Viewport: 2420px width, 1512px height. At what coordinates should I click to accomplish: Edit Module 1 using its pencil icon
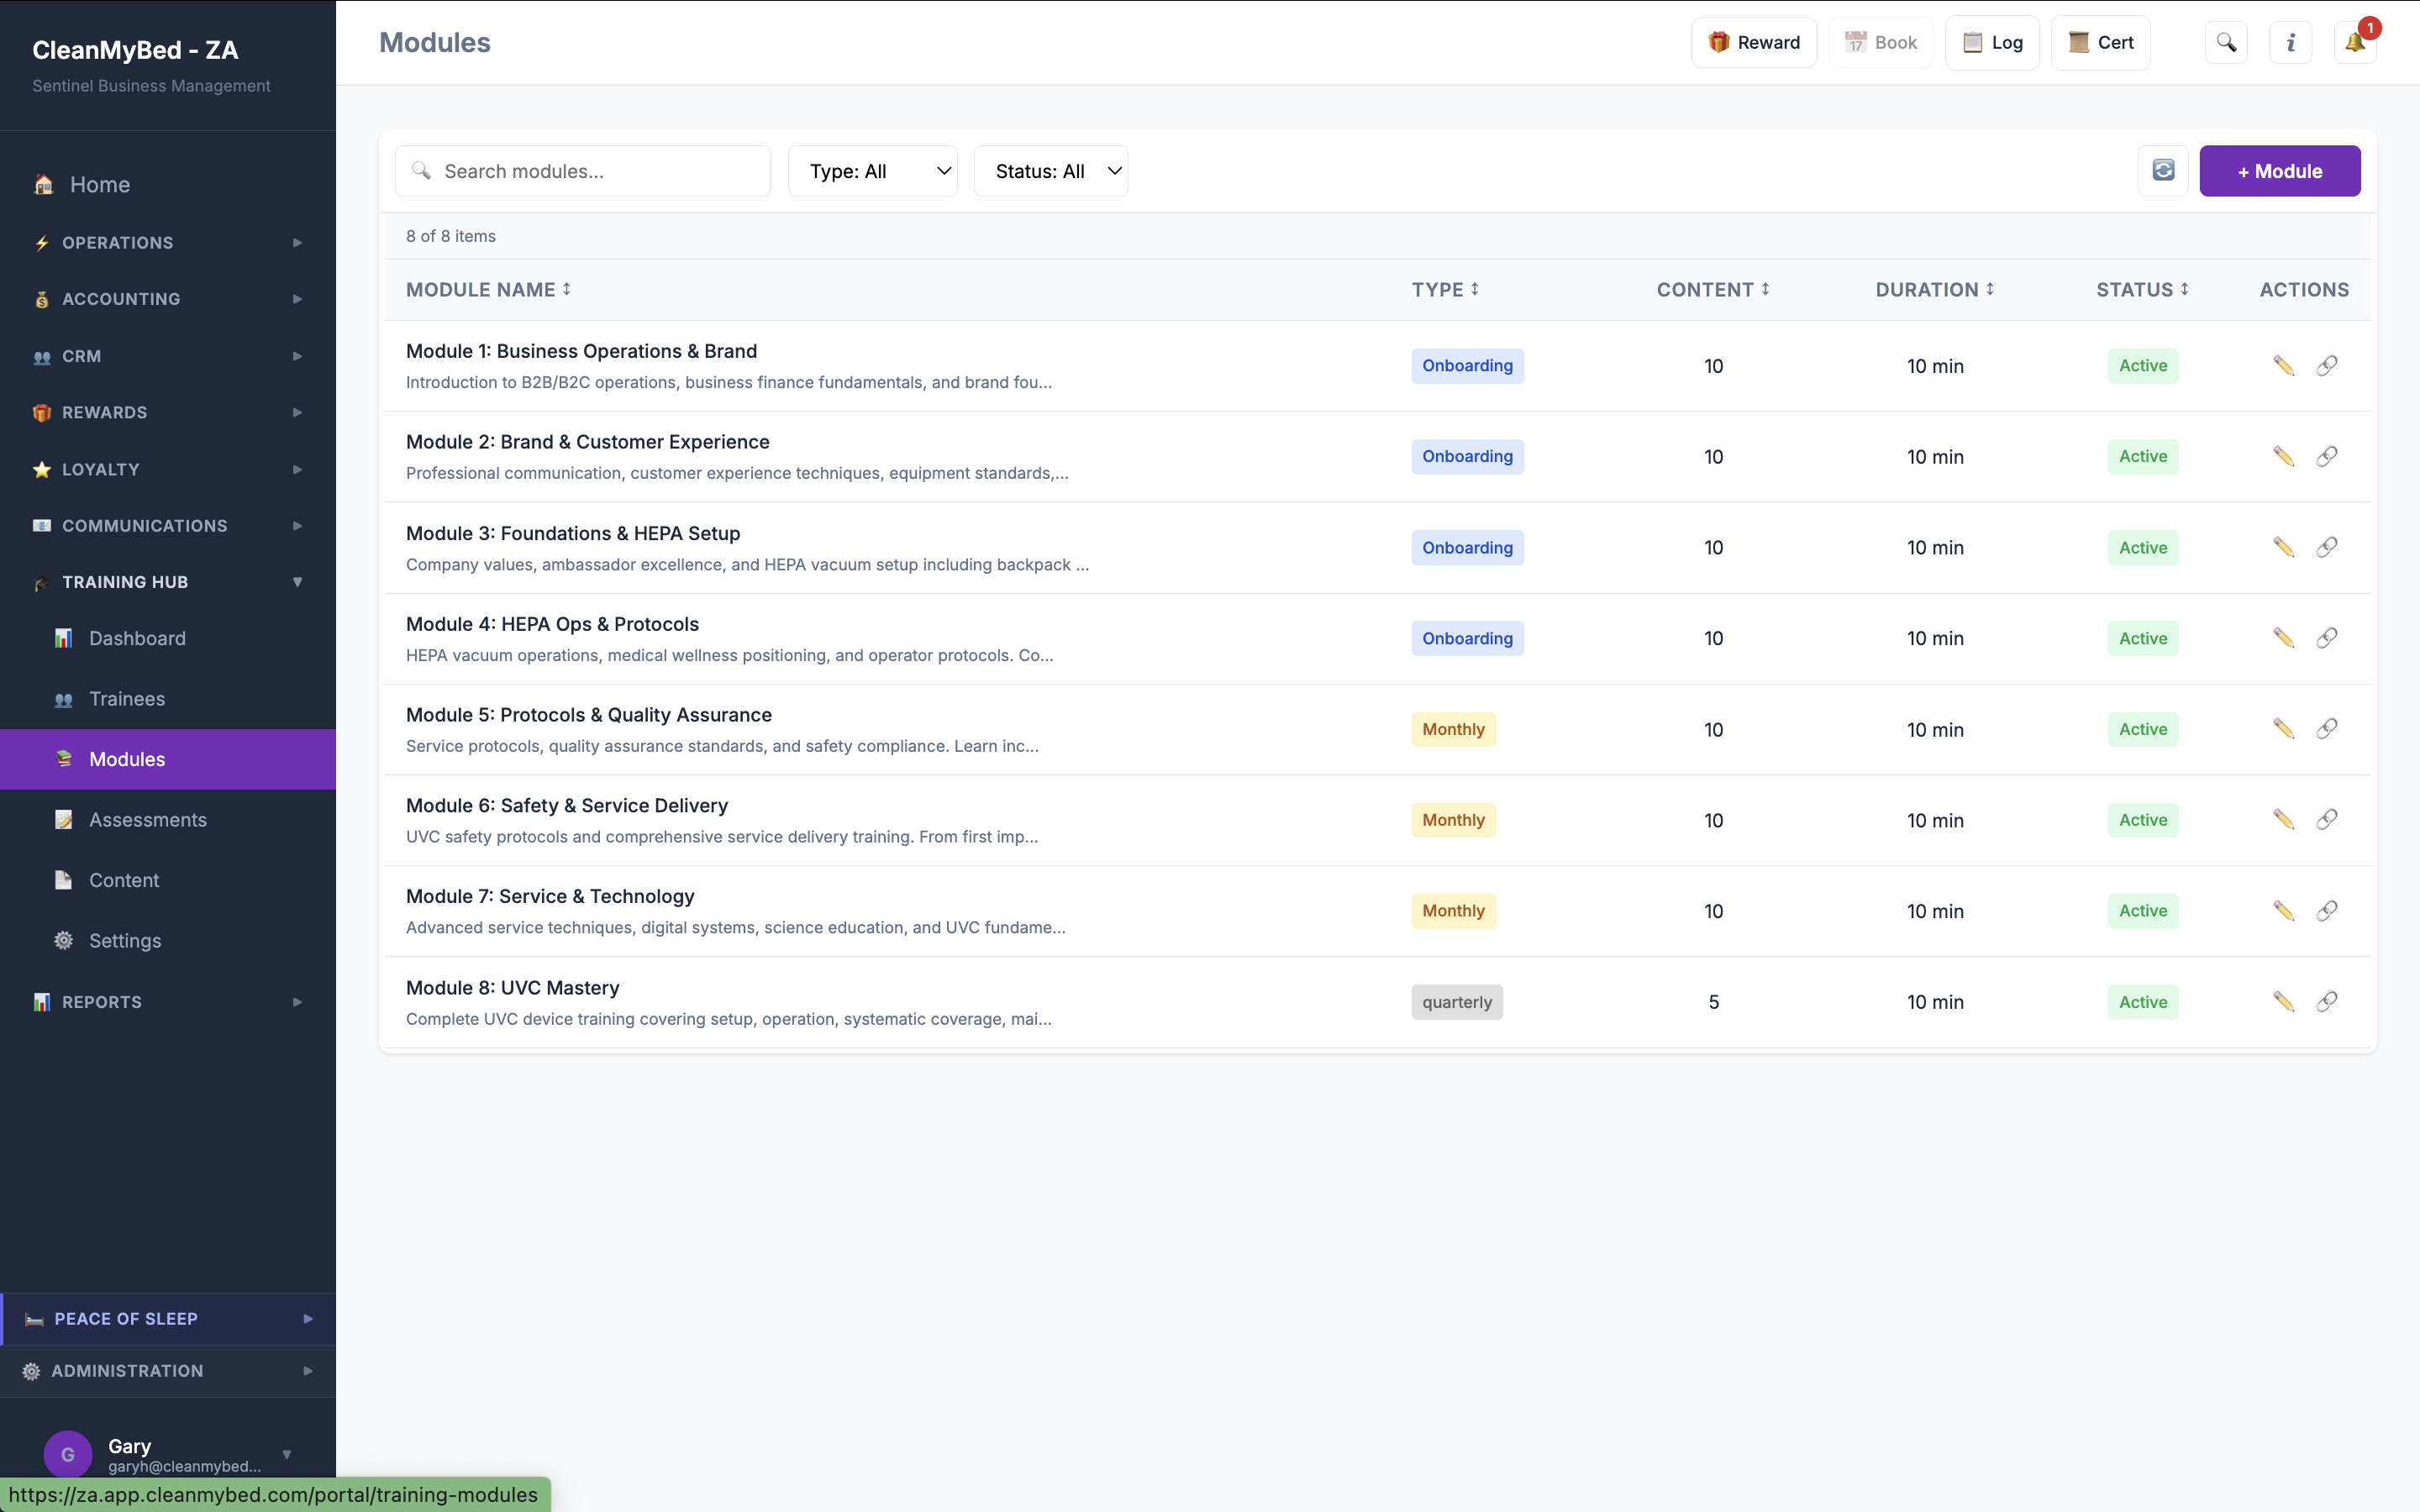2285,365
